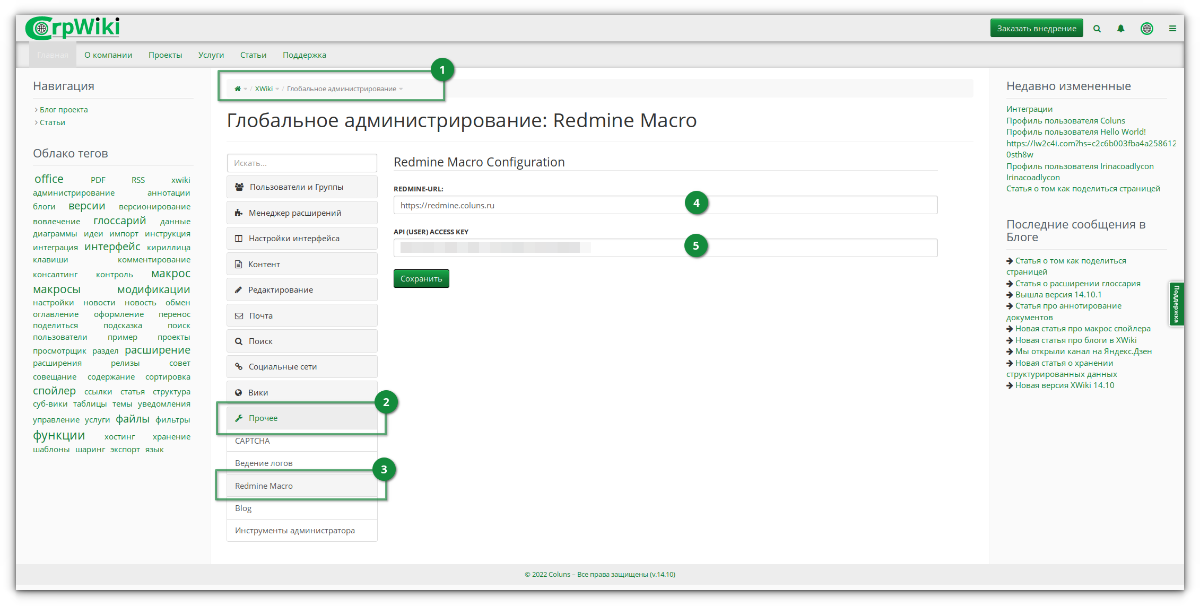Open the user avatar menu
1200x607 pixels.
coord(1147,28)
